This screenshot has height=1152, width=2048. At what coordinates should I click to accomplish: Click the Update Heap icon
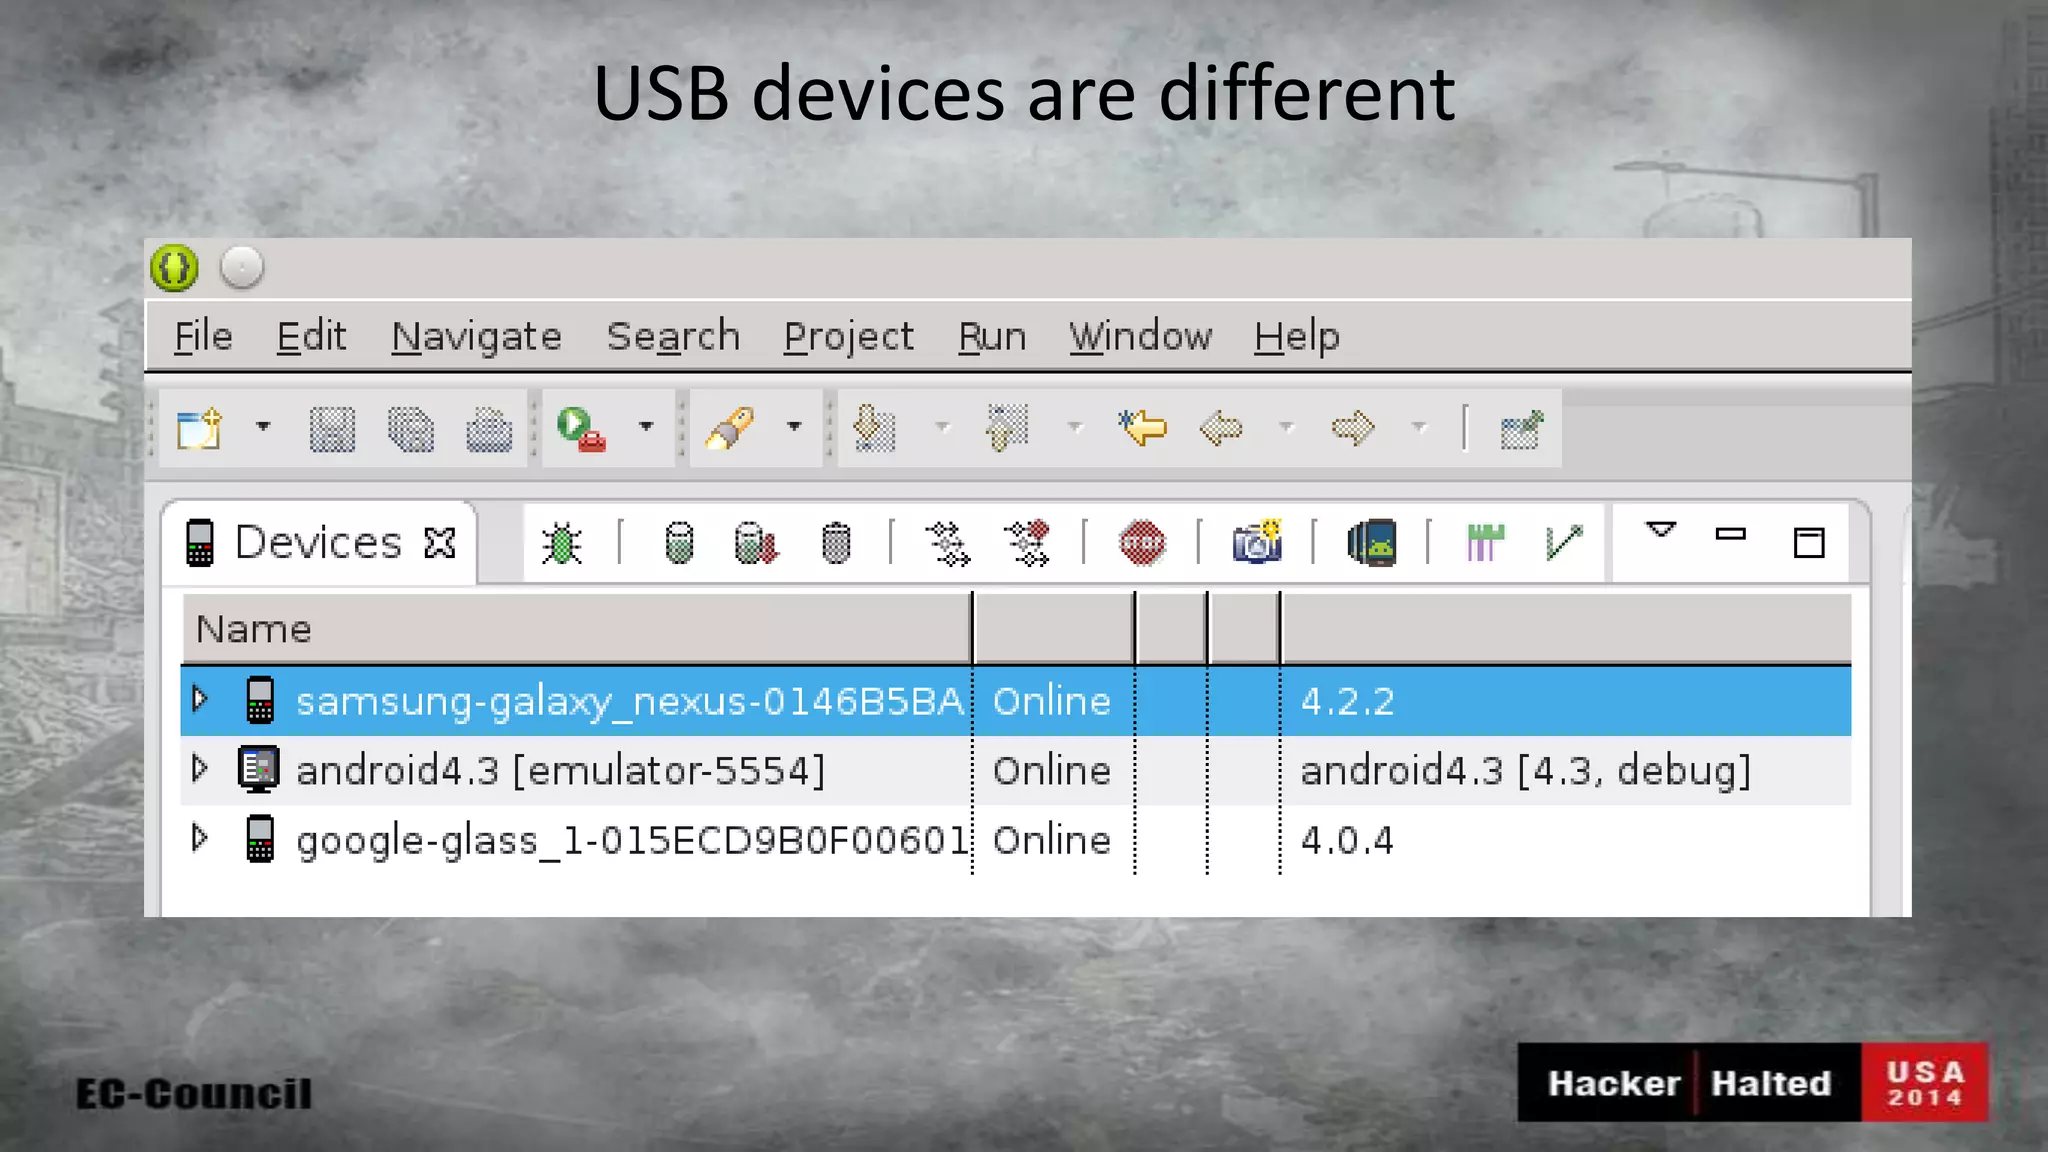click(x=679, y=543)
